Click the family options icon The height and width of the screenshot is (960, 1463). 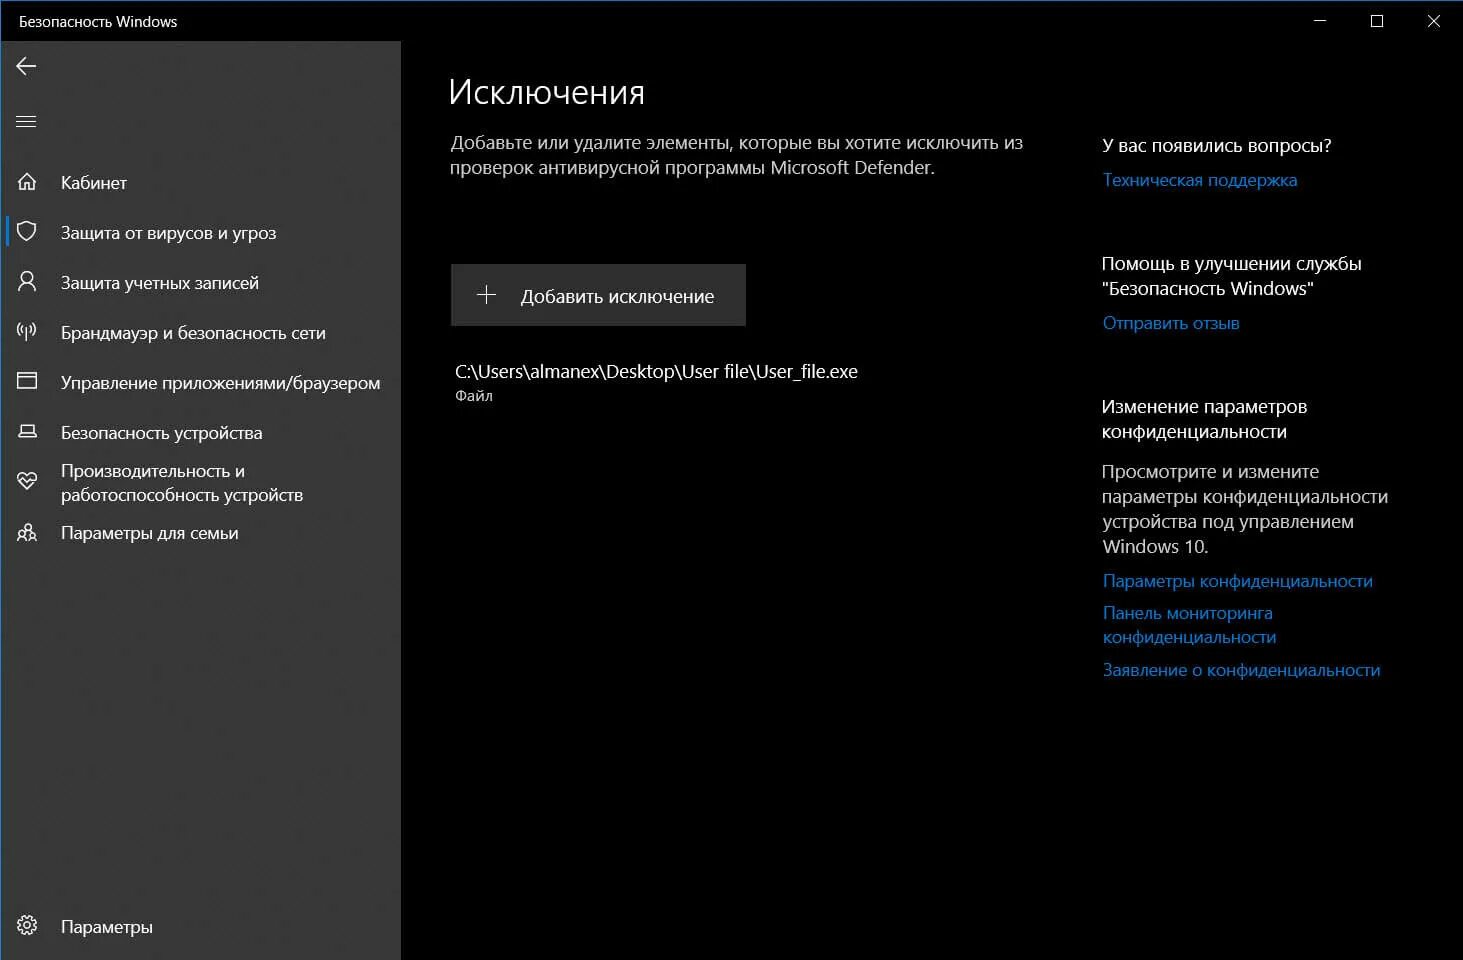click(x=27, y=533)
